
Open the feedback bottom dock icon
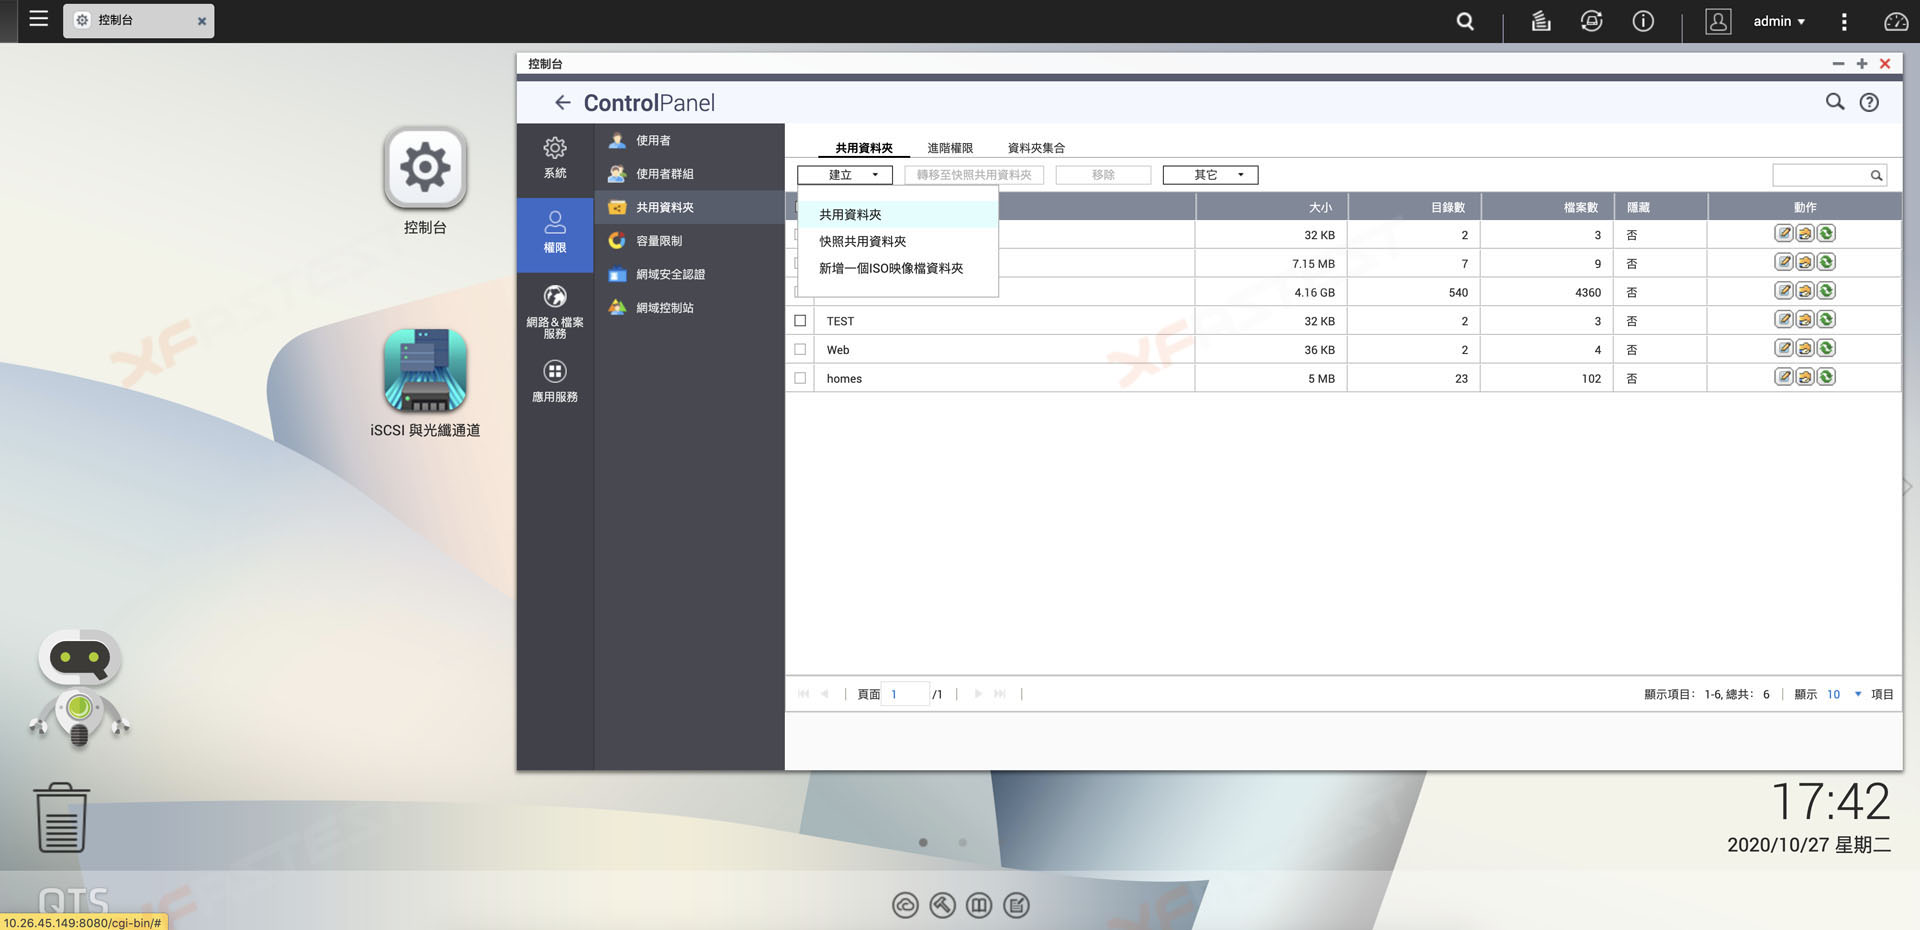(x=1016, y=906)
